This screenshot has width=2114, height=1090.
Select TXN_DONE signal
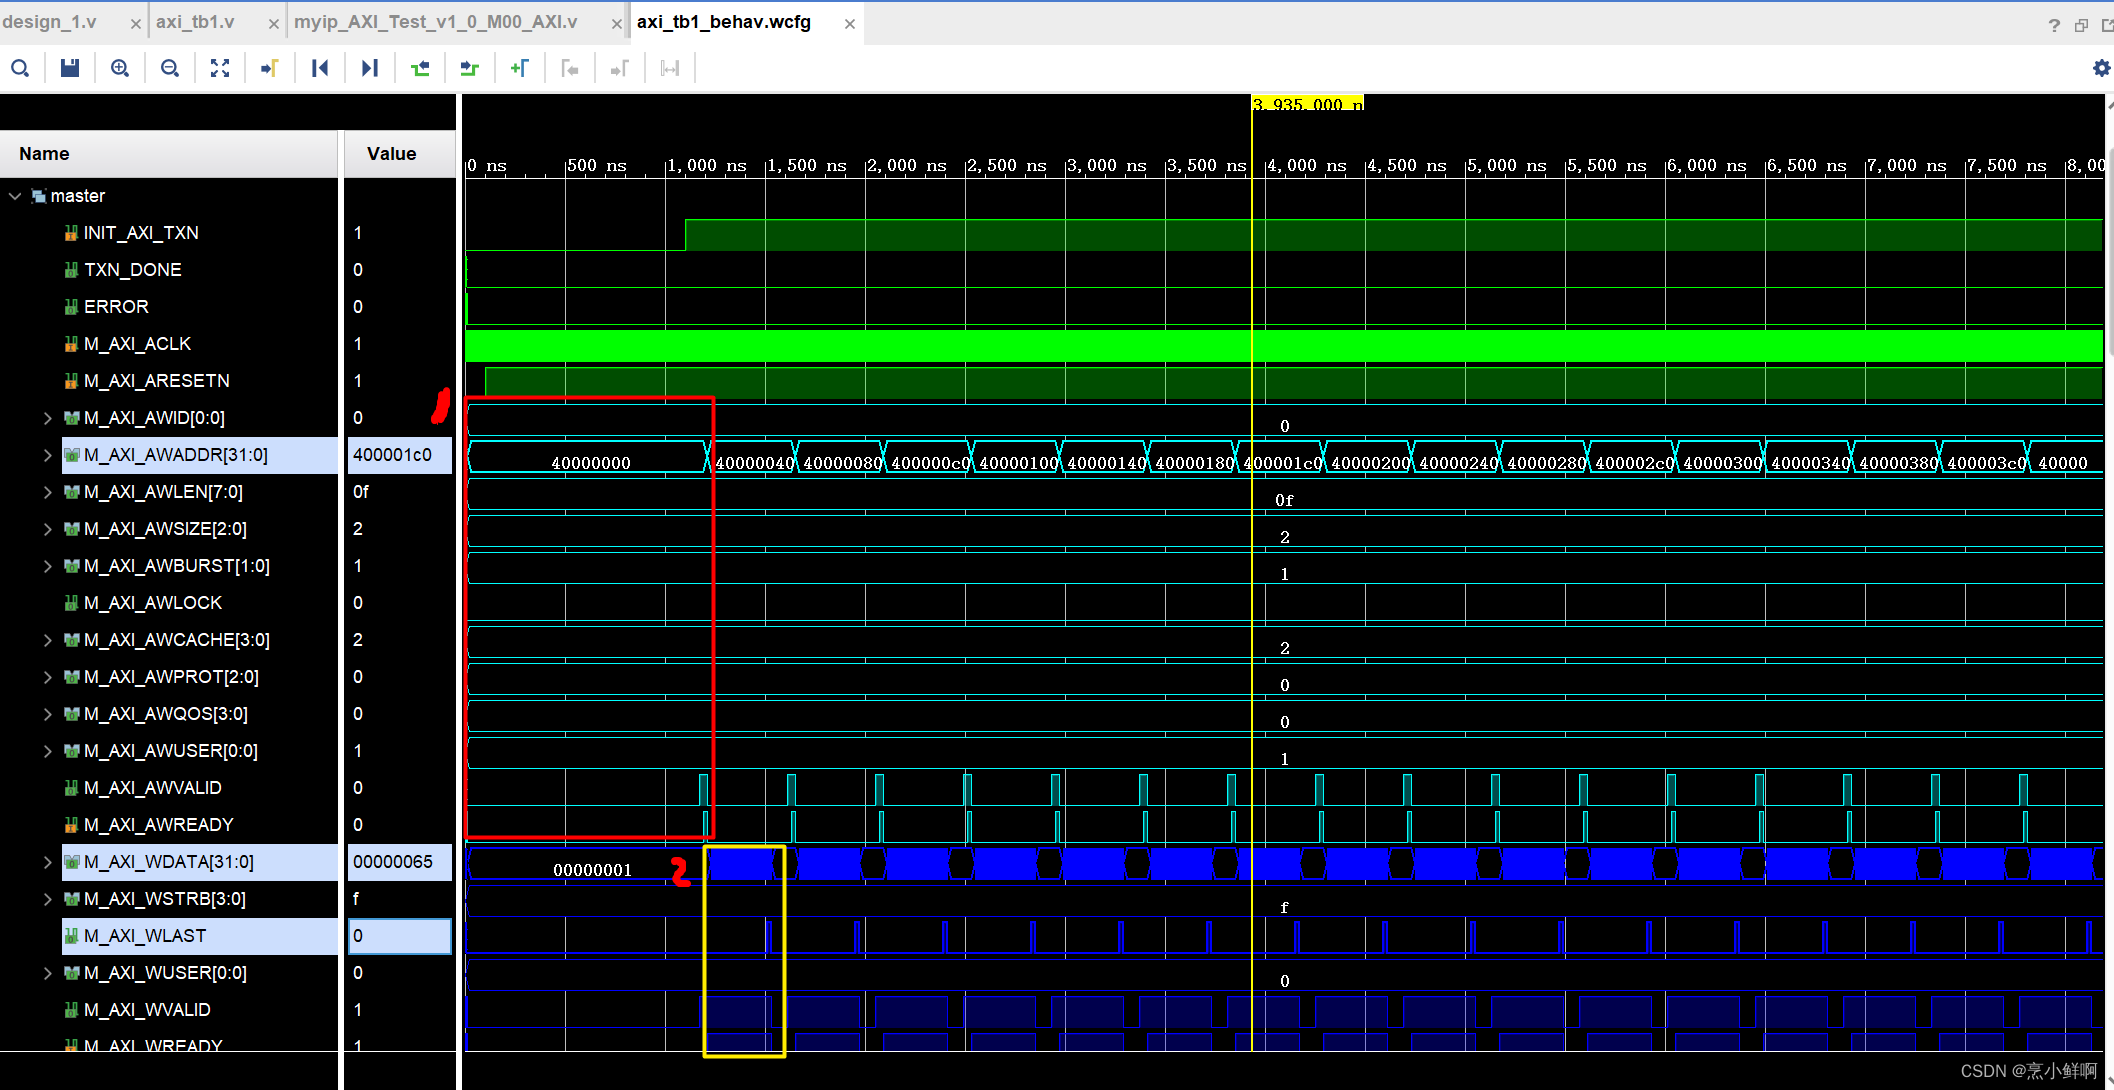click(x=133, y=270)
